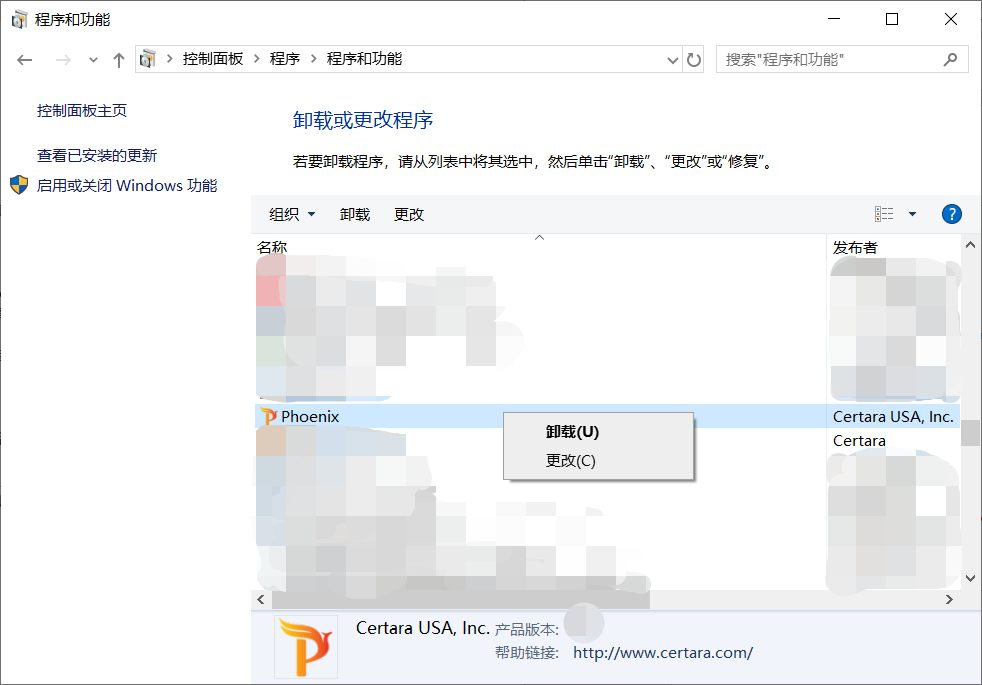Sort by the 名称 column header
982x685 pixels.
[272, 247]
